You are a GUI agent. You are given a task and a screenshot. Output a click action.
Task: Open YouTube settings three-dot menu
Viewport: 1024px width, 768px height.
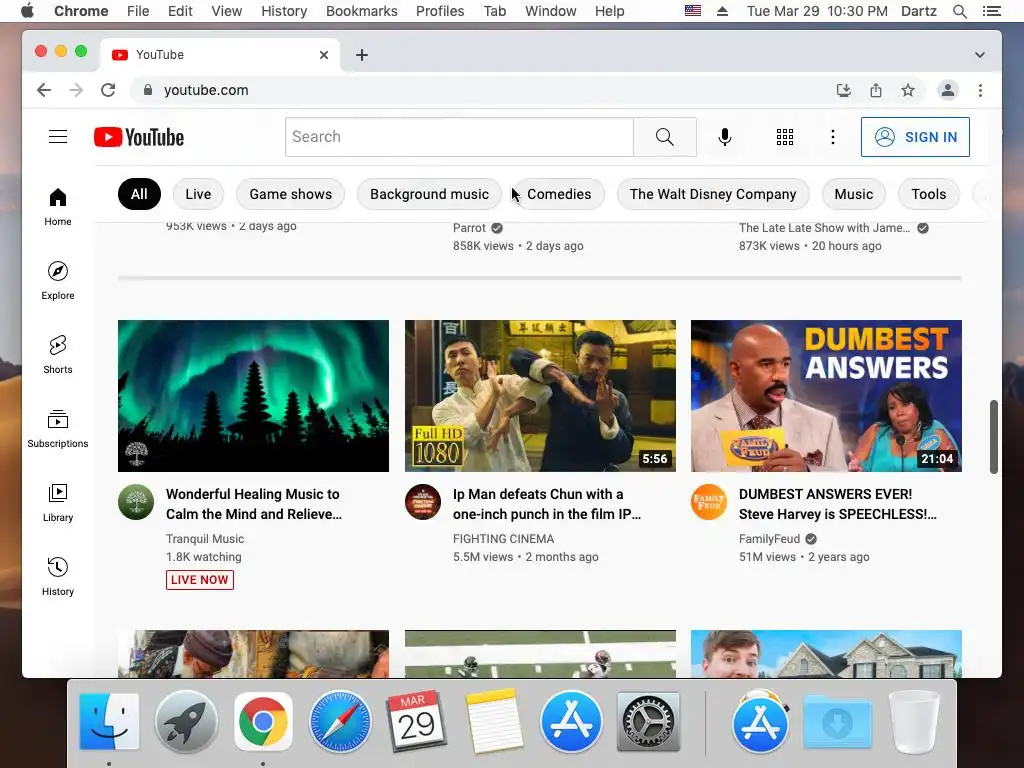coord(832,136)
